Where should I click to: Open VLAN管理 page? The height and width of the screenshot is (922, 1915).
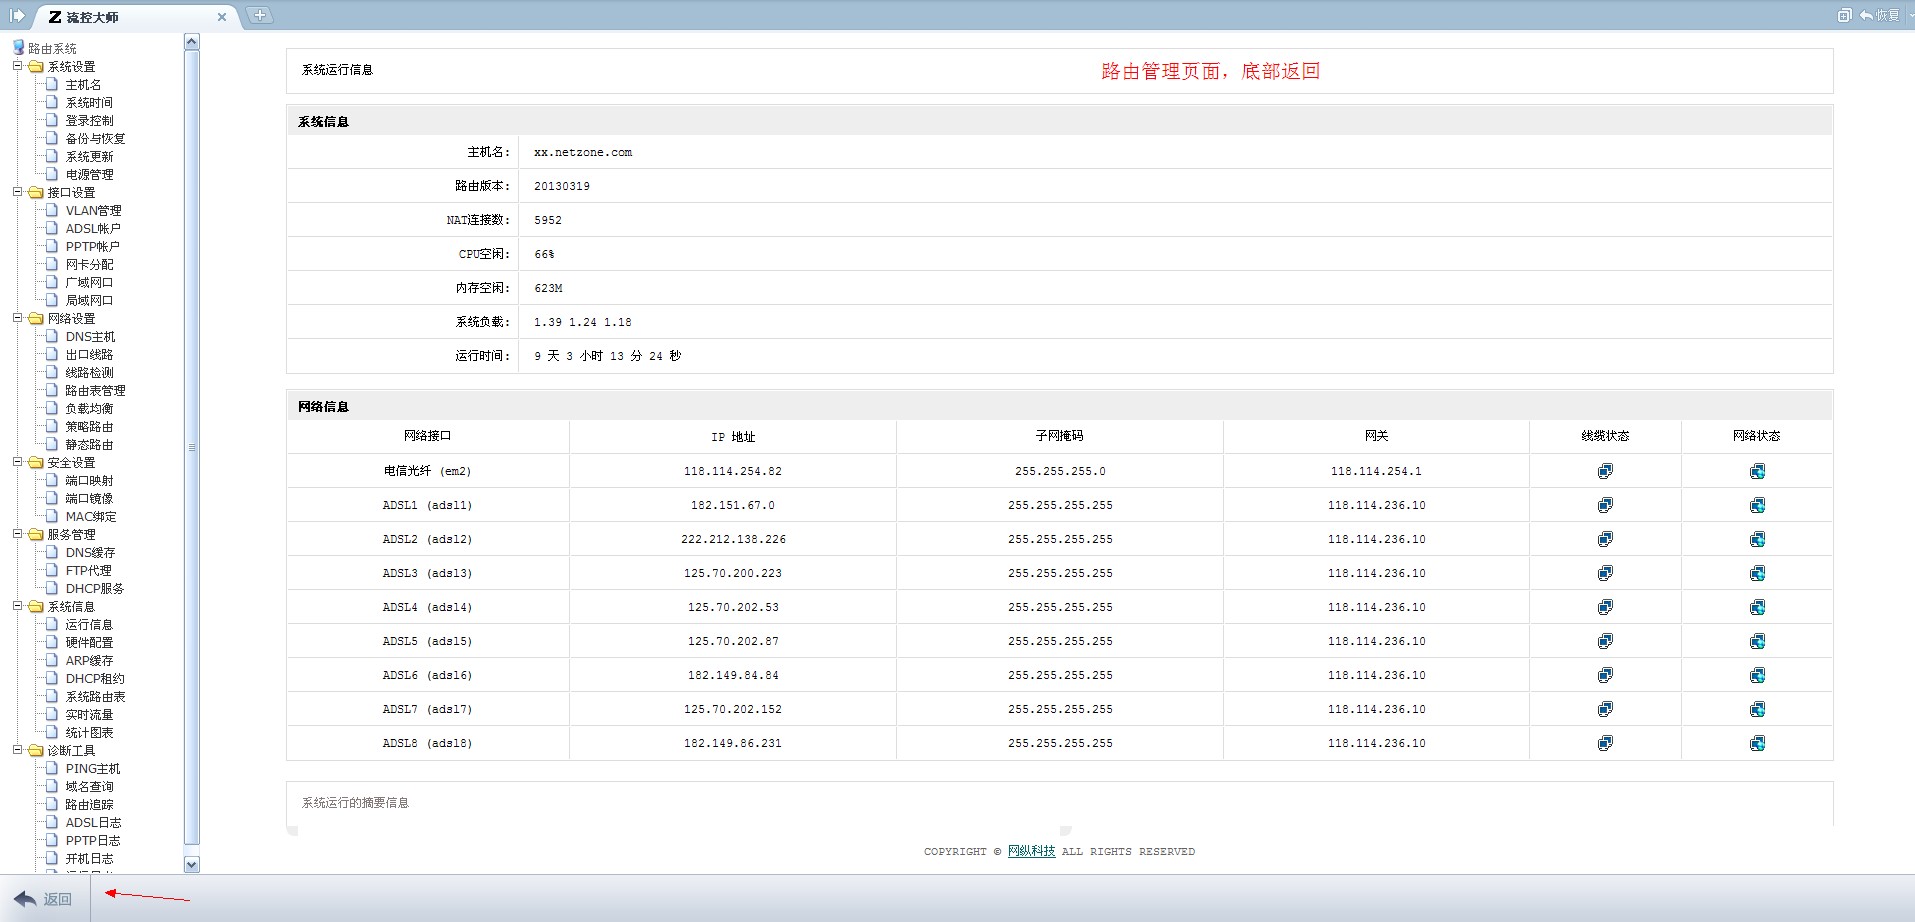click(x=93, y=211)
